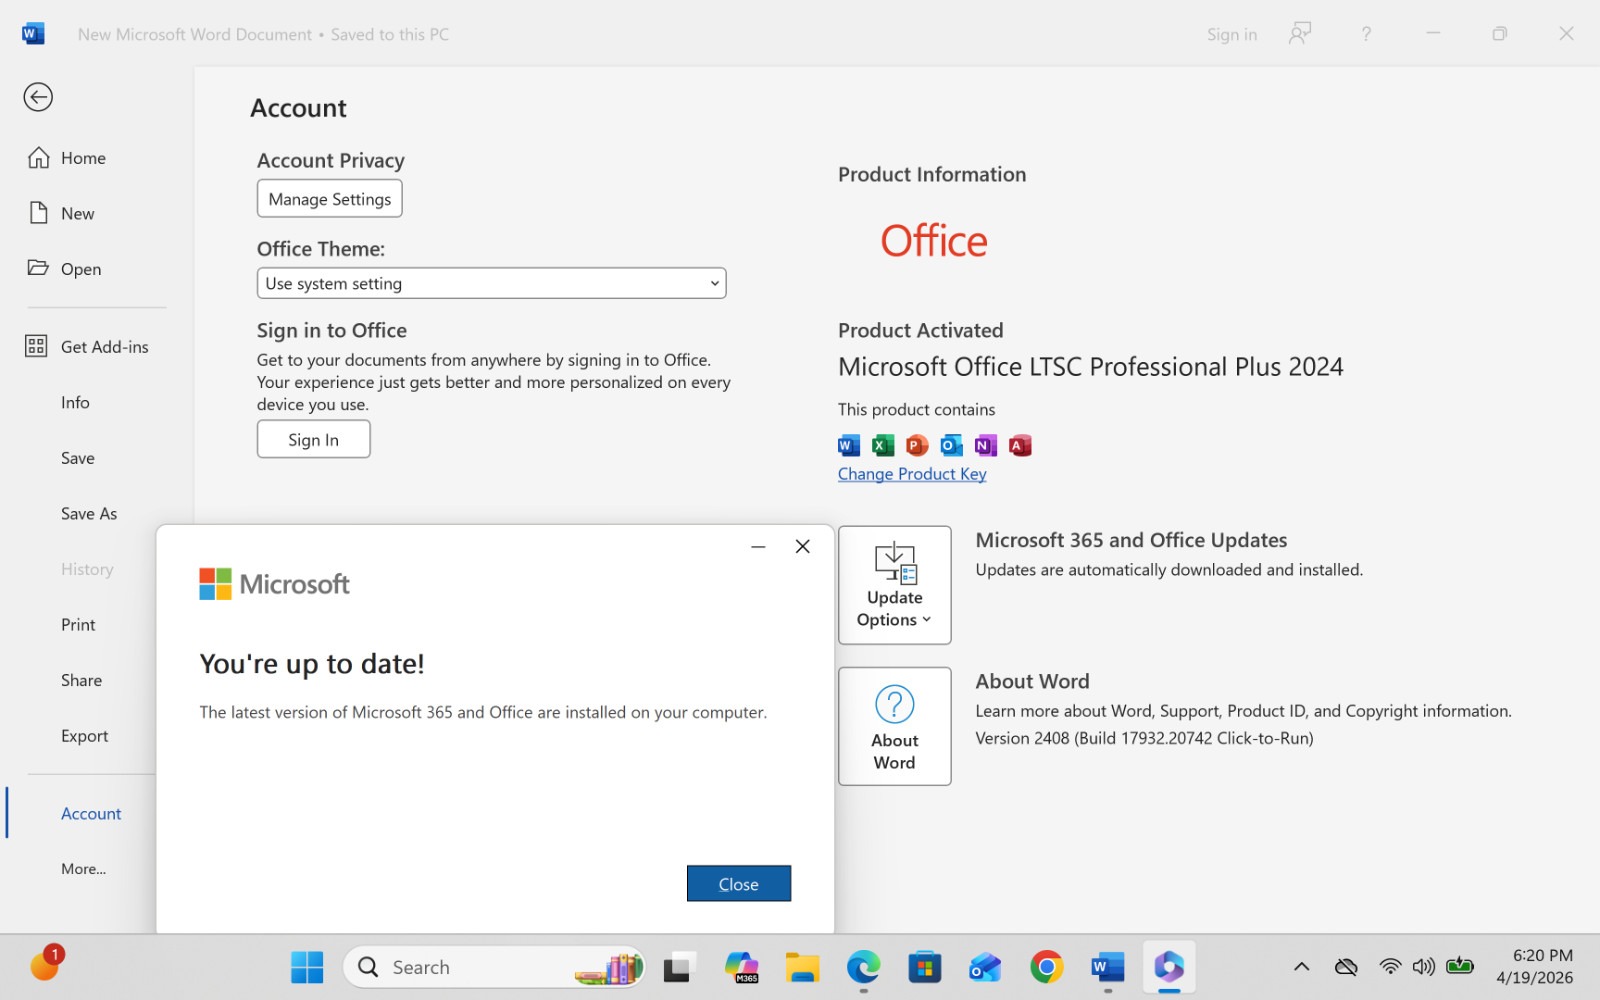Go back using the backstage back arrow
Image resolution: width=1600 pixels, height=1000 pixels.
[38, 97]
